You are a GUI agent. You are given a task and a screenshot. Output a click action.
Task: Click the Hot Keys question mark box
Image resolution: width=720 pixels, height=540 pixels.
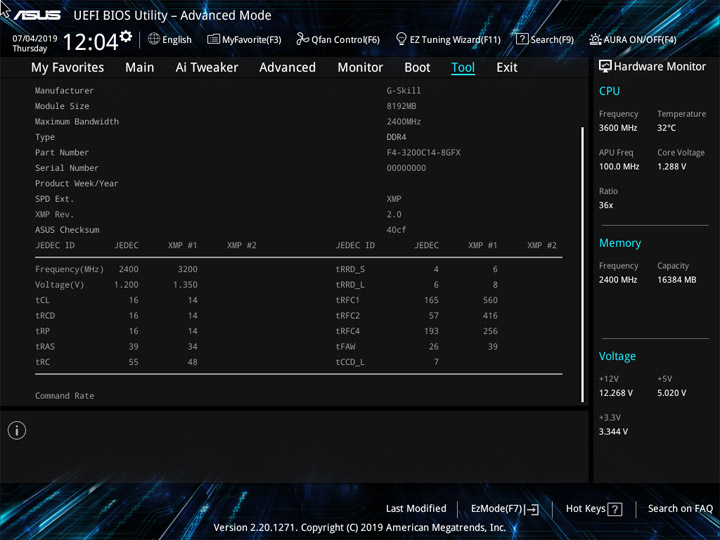point(614,509)
